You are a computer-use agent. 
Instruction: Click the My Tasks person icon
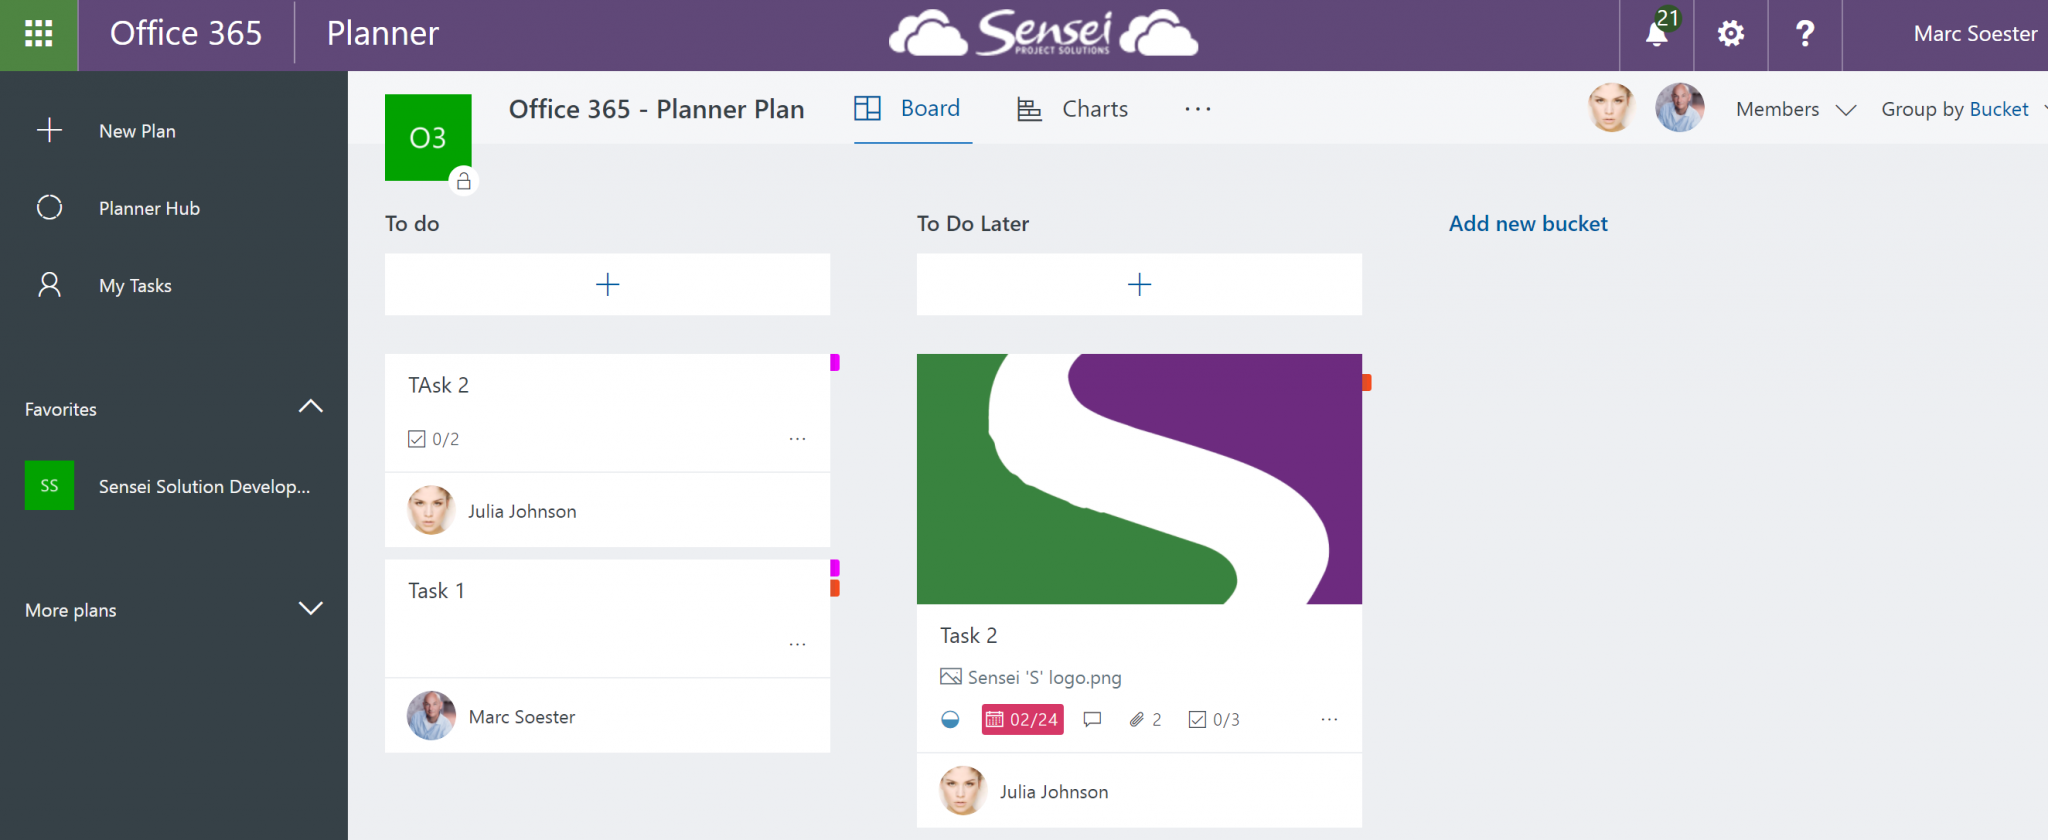tap(49, 285)
